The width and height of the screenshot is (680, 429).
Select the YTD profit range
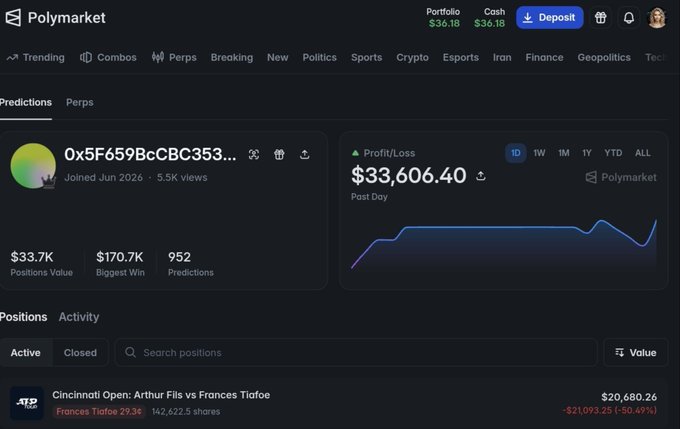click(613, 153)
